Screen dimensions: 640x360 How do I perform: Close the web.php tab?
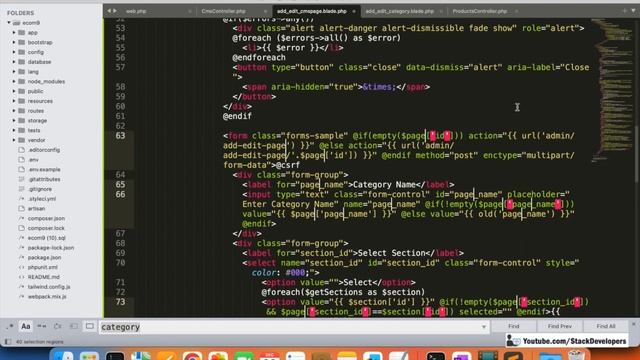190,11
